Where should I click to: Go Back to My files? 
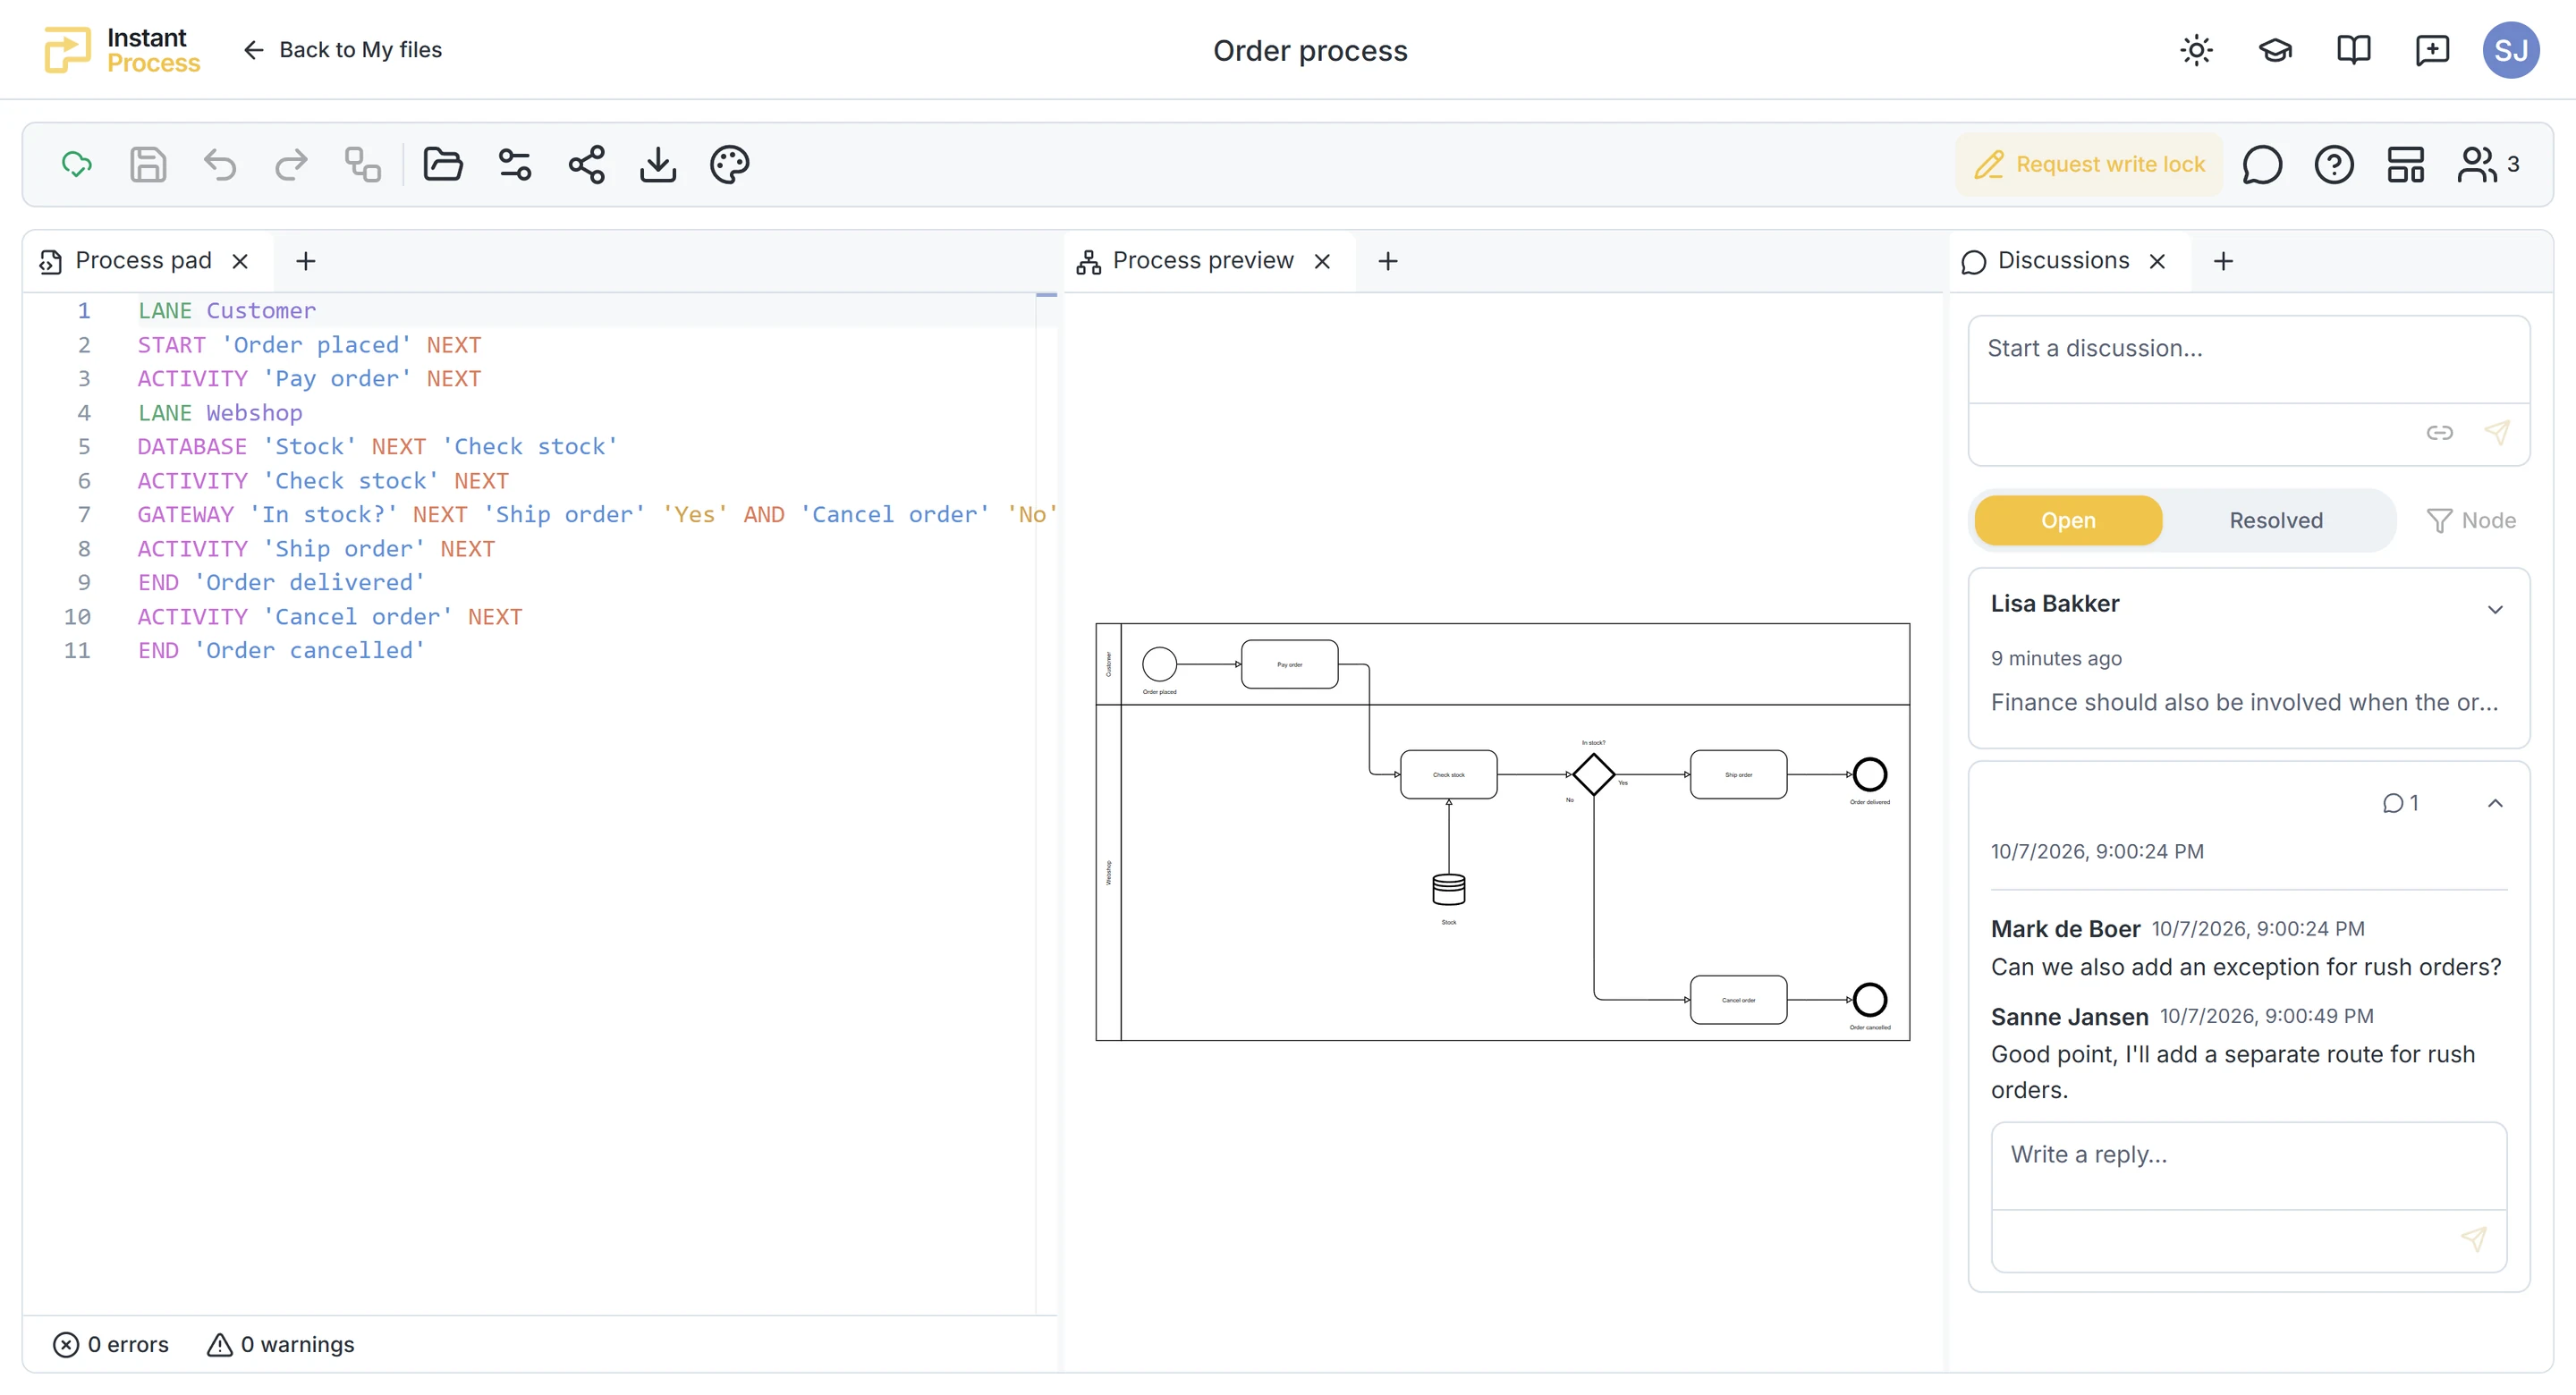click(x=342, y=50)
